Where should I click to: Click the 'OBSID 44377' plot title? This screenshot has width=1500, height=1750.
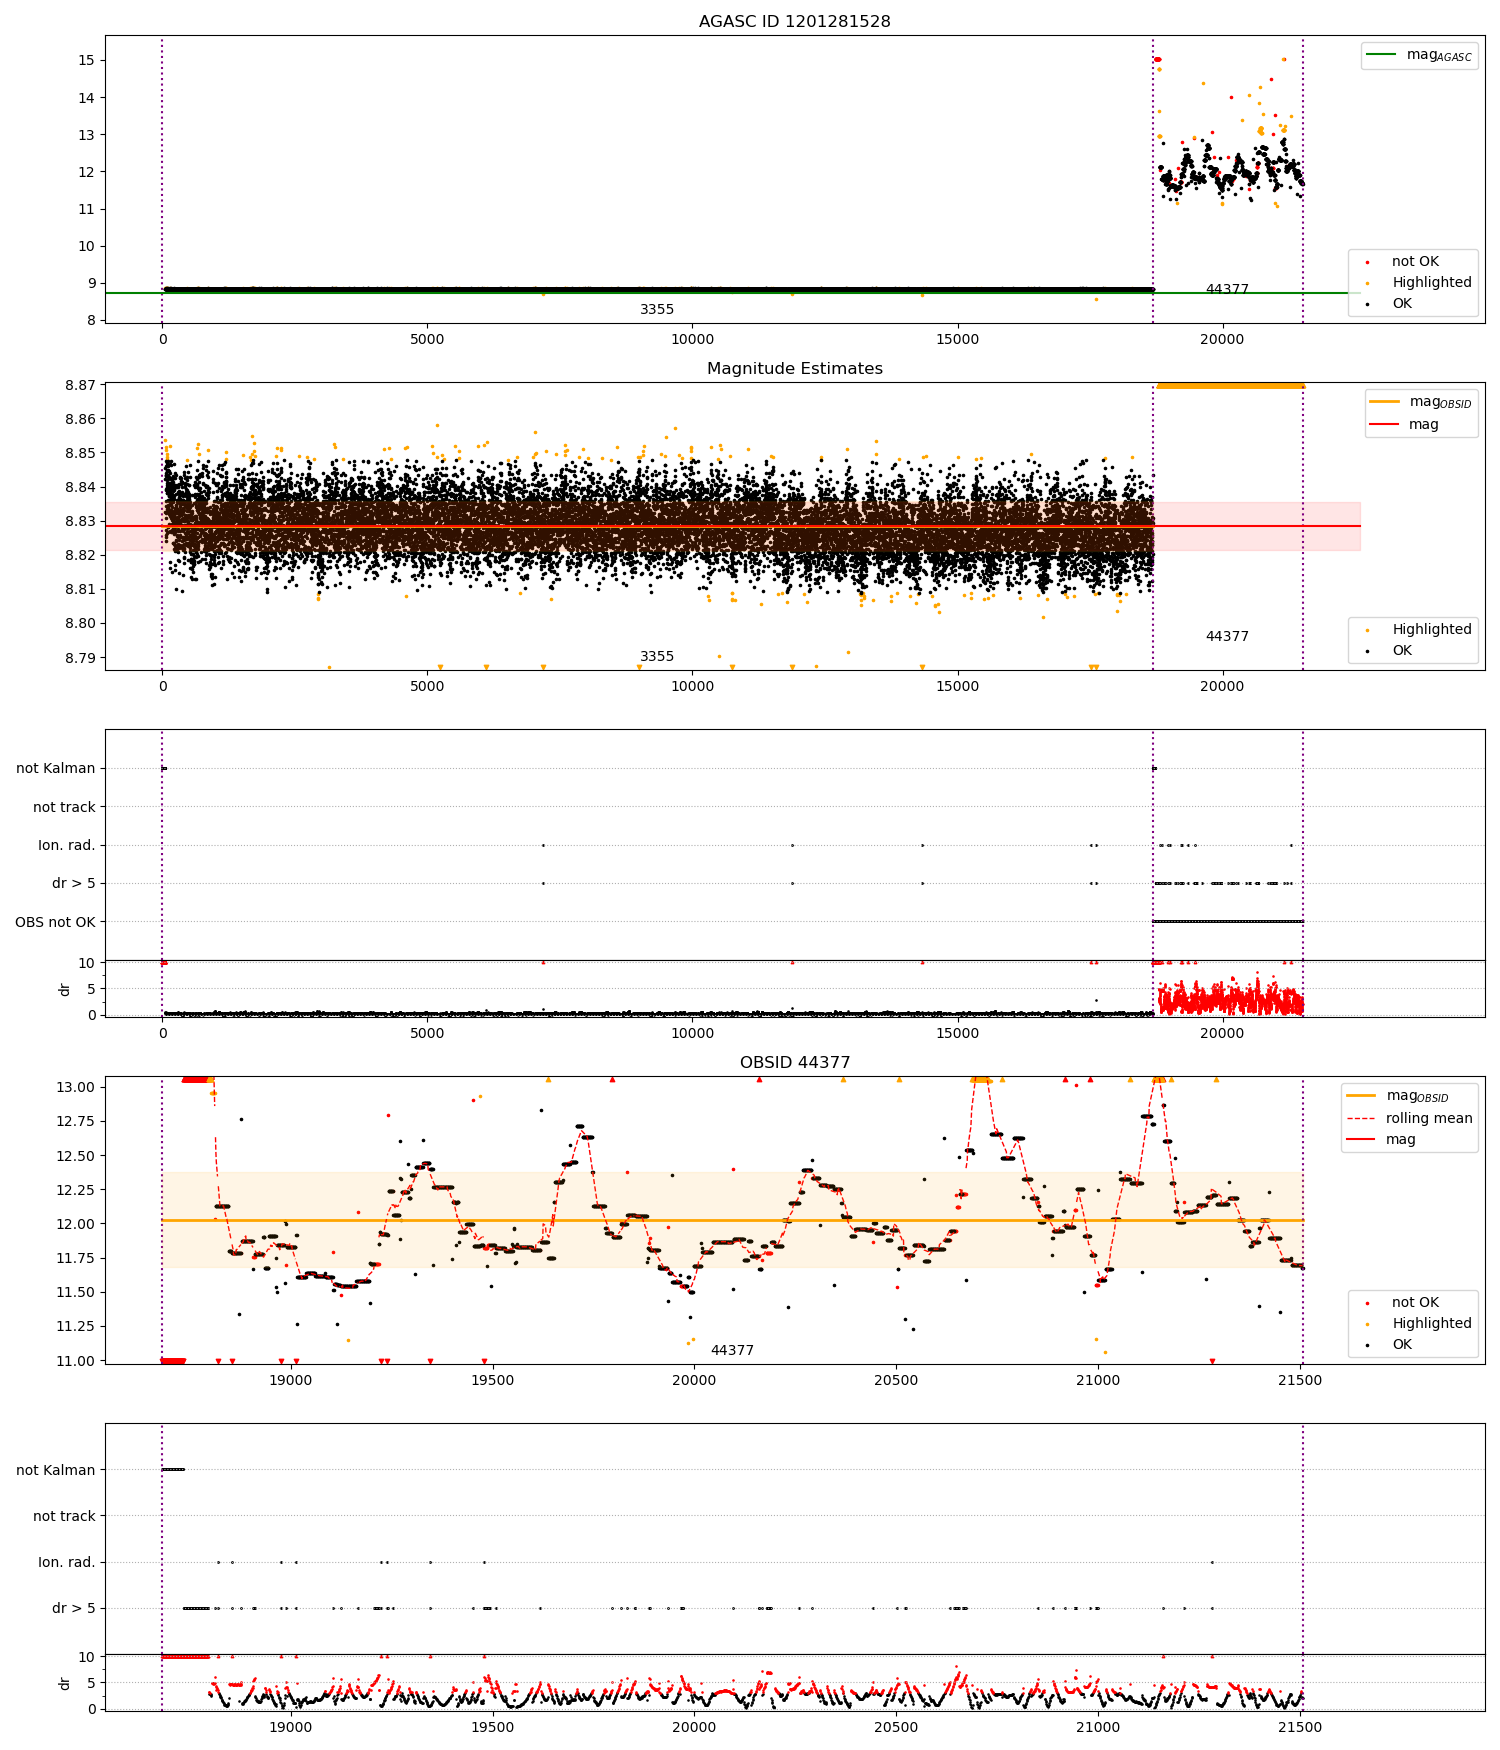(x=794, y=1063)
